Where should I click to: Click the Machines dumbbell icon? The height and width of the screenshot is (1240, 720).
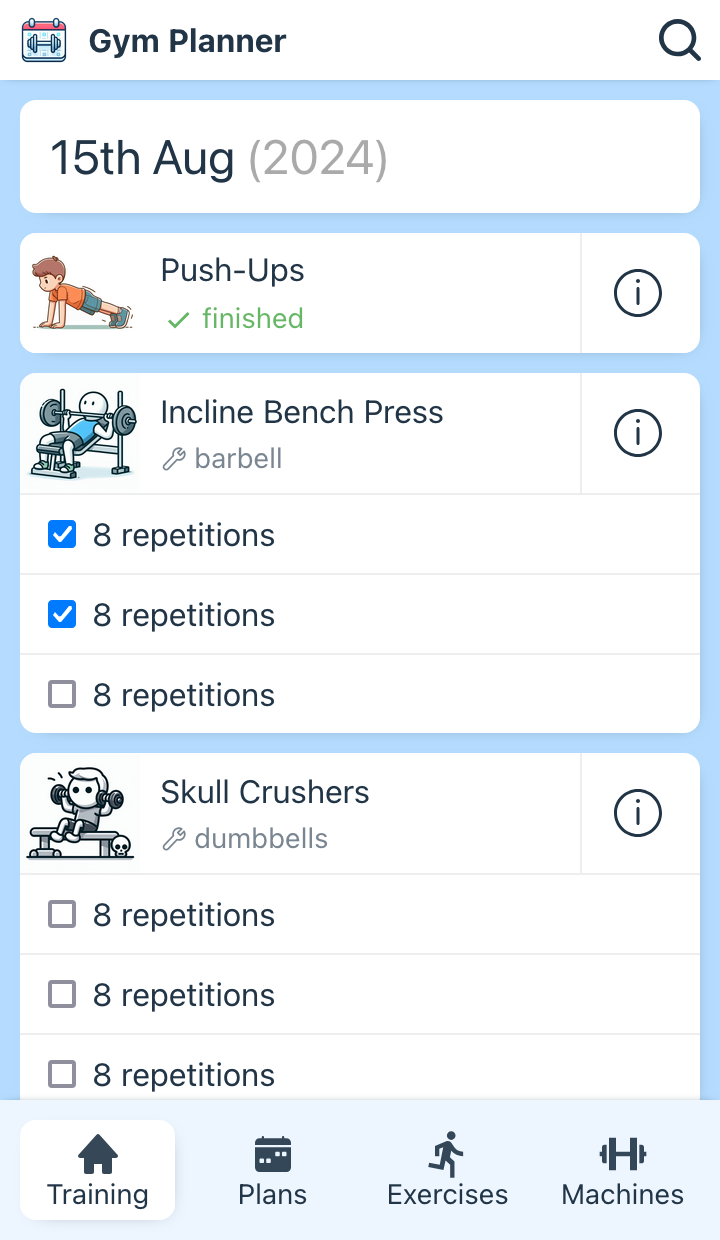622,1155
